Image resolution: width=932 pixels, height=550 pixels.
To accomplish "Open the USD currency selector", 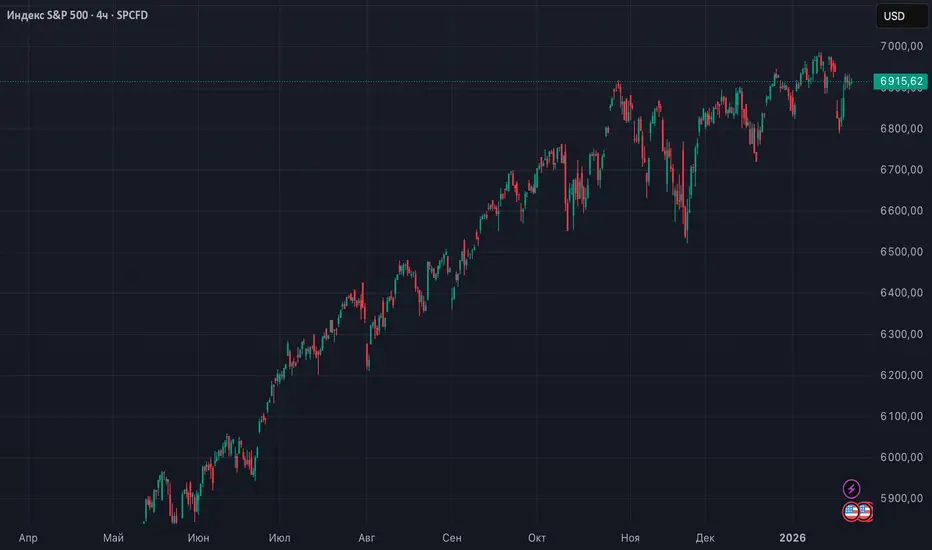I will tap(902, 16).
